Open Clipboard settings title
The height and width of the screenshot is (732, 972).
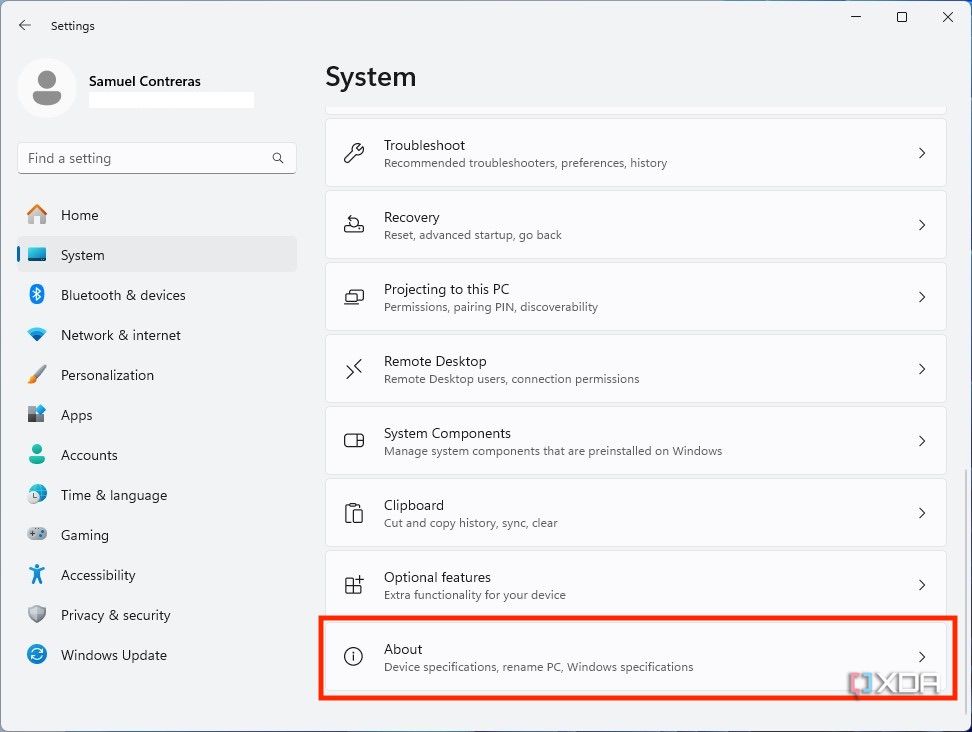413,505
